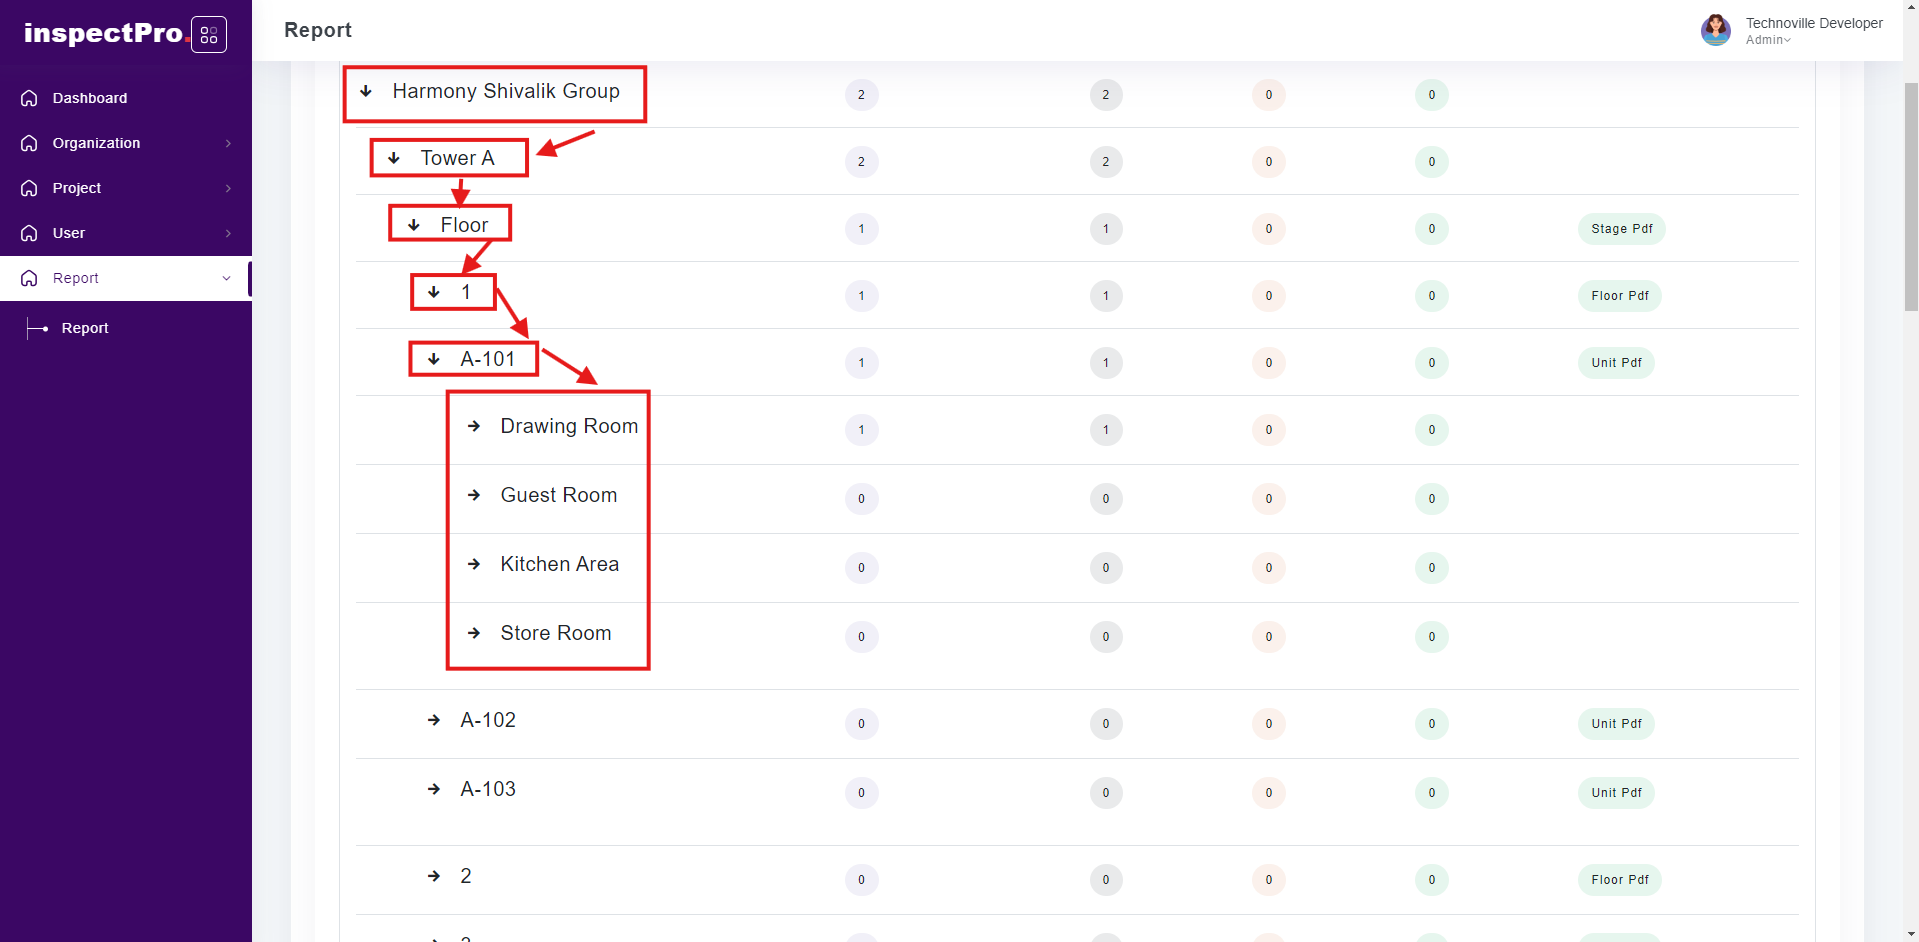Image resolution: width=1919 pixels, height=942 pixels.
Task: Click the User icon in sidebar
Action: (29, 233)
